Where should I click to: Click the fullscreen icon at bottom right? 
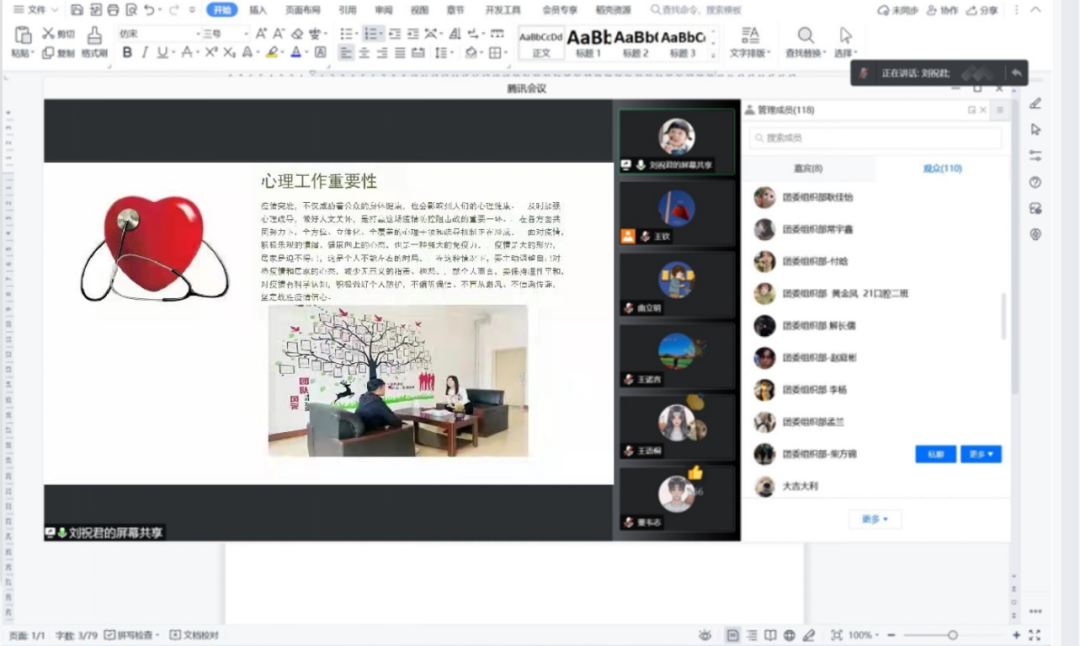point(1034,635)
